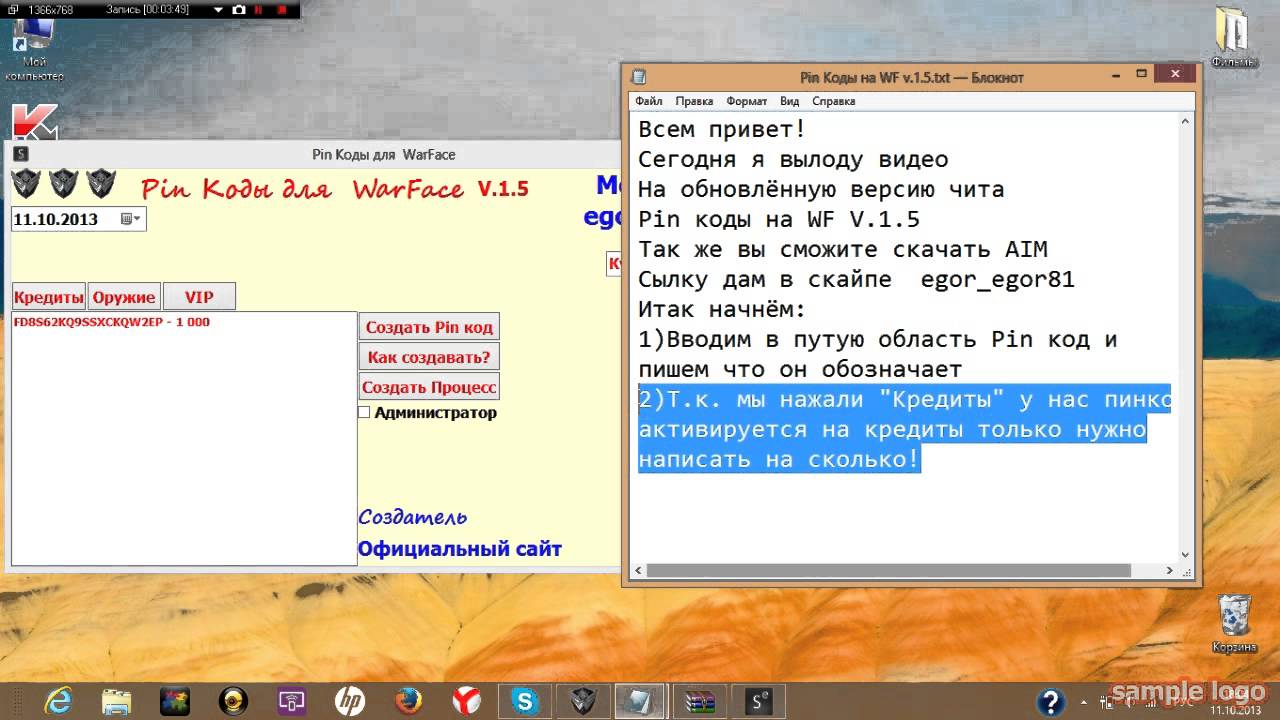This screenshot has width=1280, height=720.
Task: Open Notepad's Правка menu
Action: (694, 101)
